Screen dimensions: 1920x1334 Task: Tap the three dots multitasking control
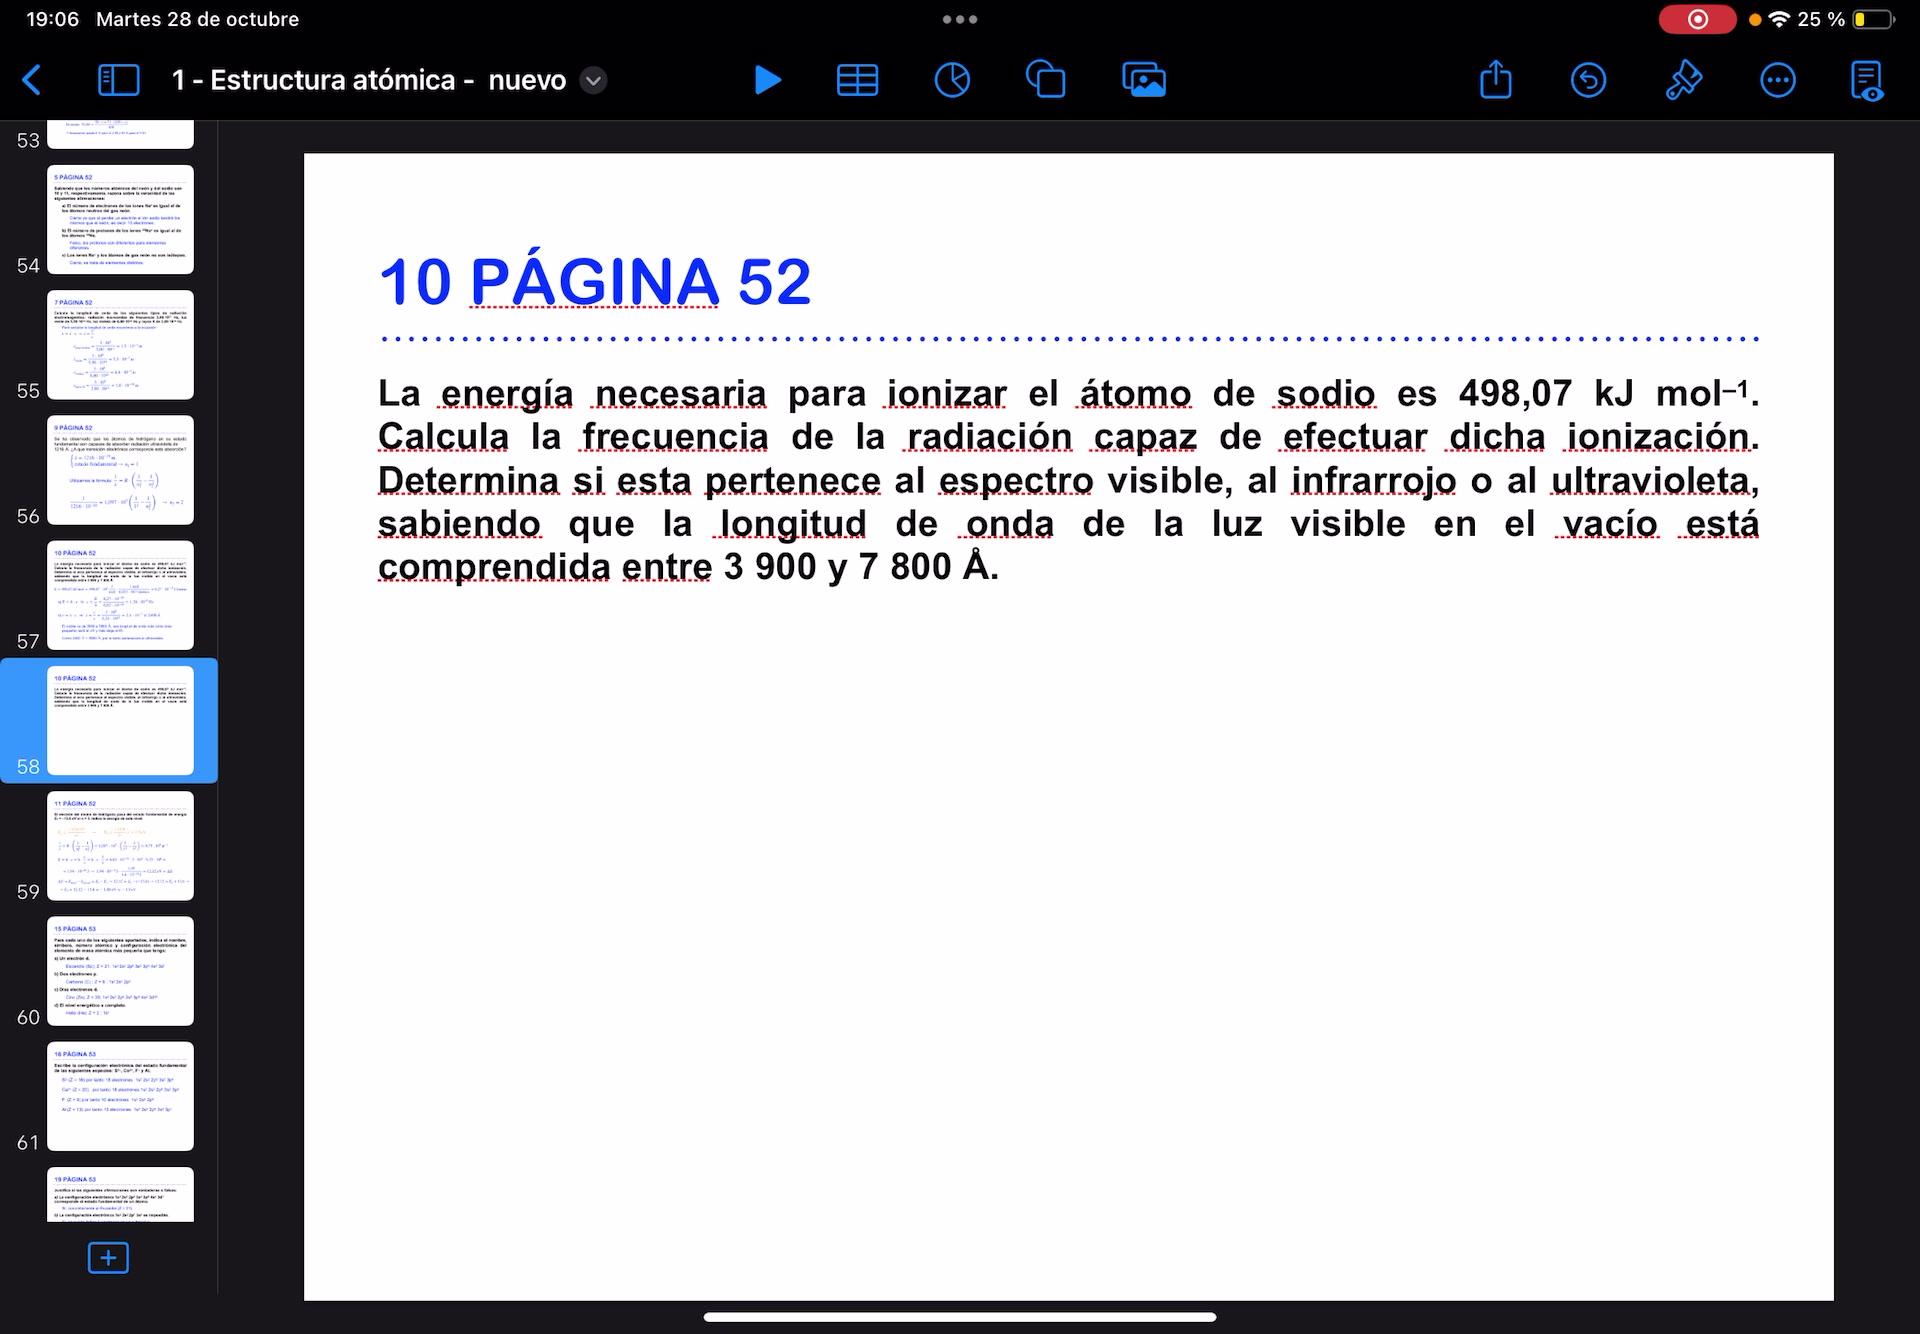pos(959,19)
